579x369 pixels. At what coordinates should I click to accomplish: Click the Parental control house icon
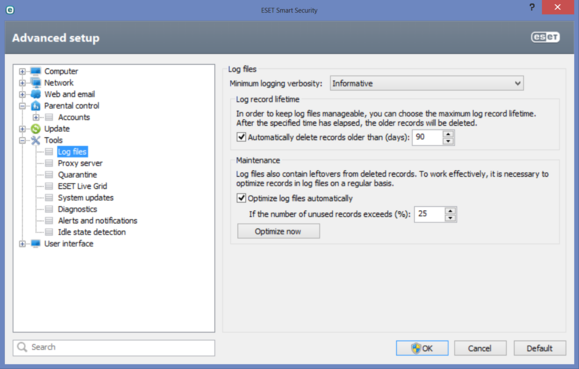click(x=35, y=106)
